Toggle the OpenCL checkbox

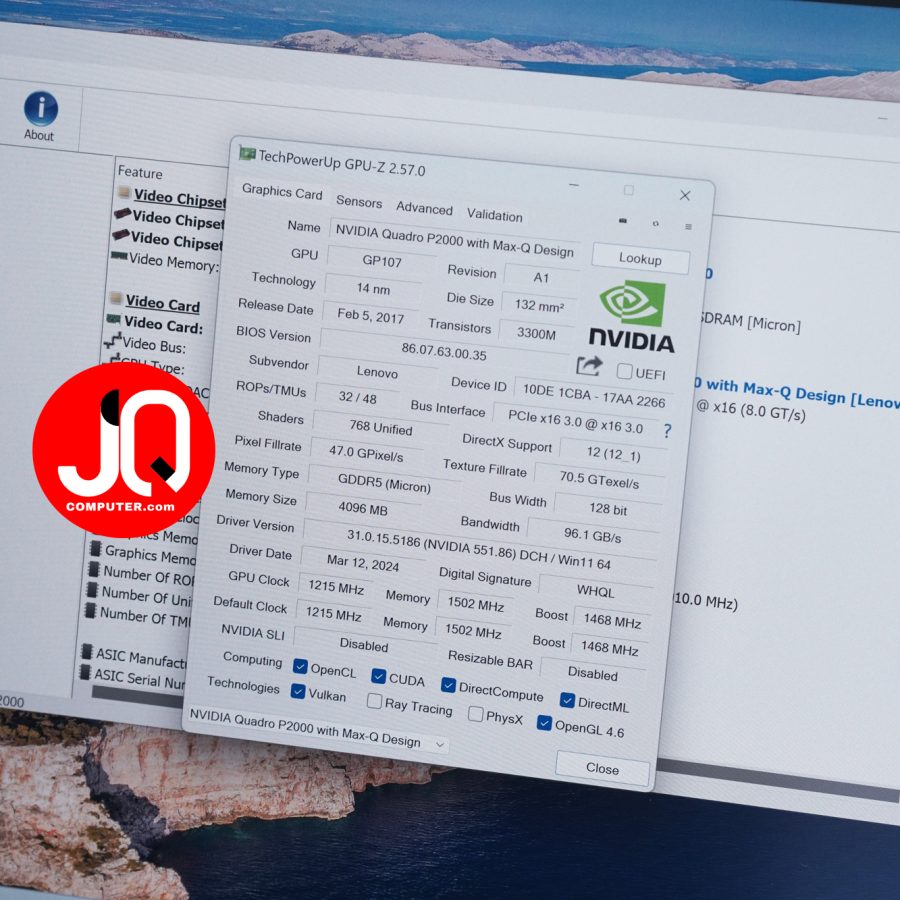click(300, 666)
